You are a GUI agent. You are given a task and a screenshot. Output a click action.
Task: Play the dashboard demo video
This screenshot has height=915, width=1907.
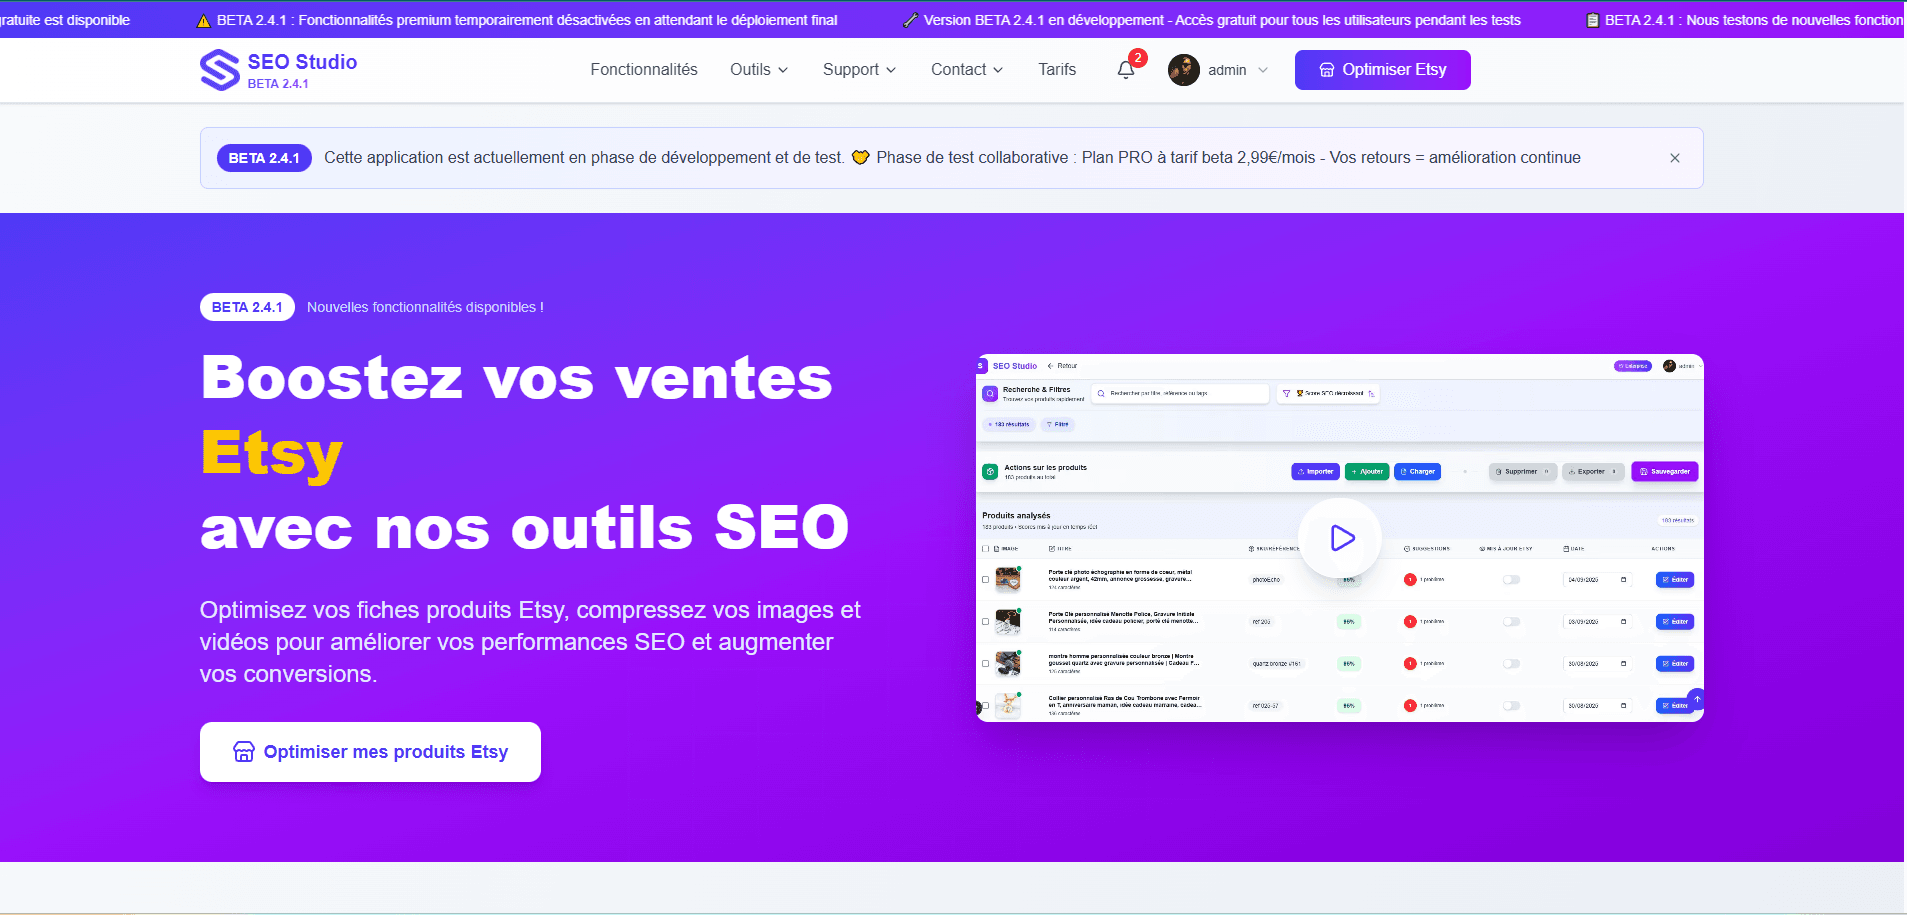click(x=1342, y=537)
